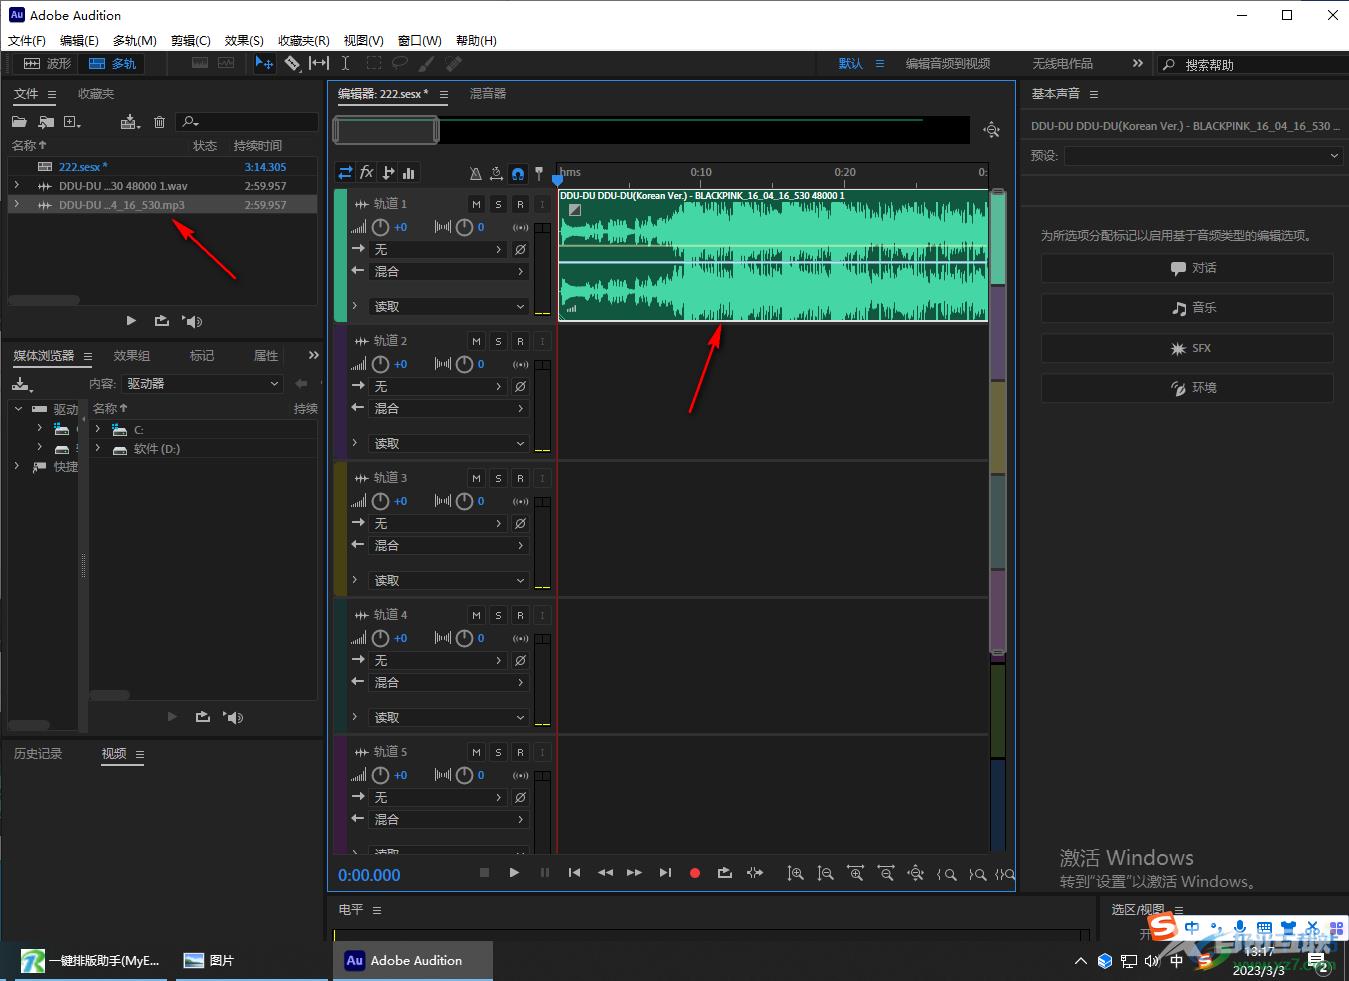The height and width of the screenshot is (981, 1349).
Task: Click the Play button in transport
Action: [x=514, y=873]
